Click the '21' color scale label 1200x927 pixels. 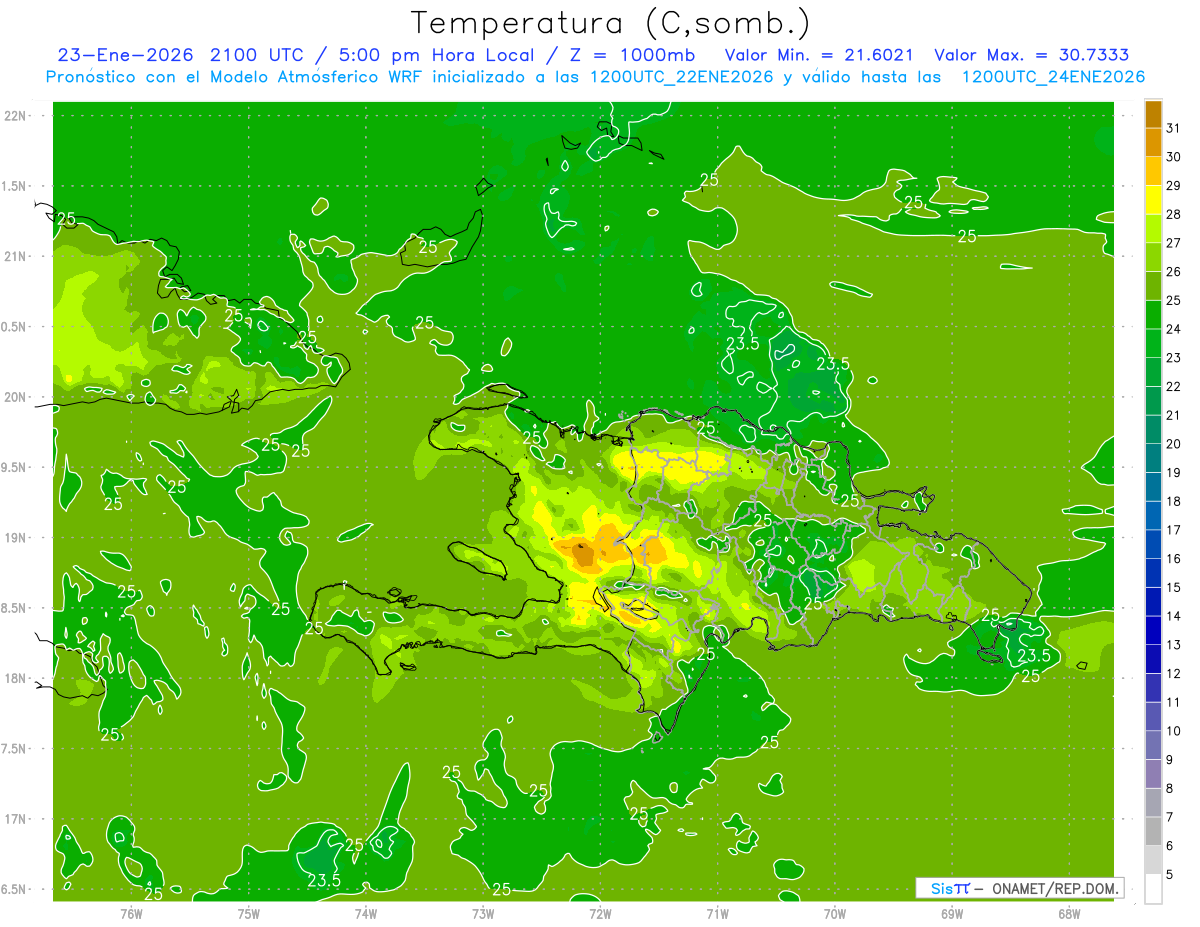(1174, 415)
